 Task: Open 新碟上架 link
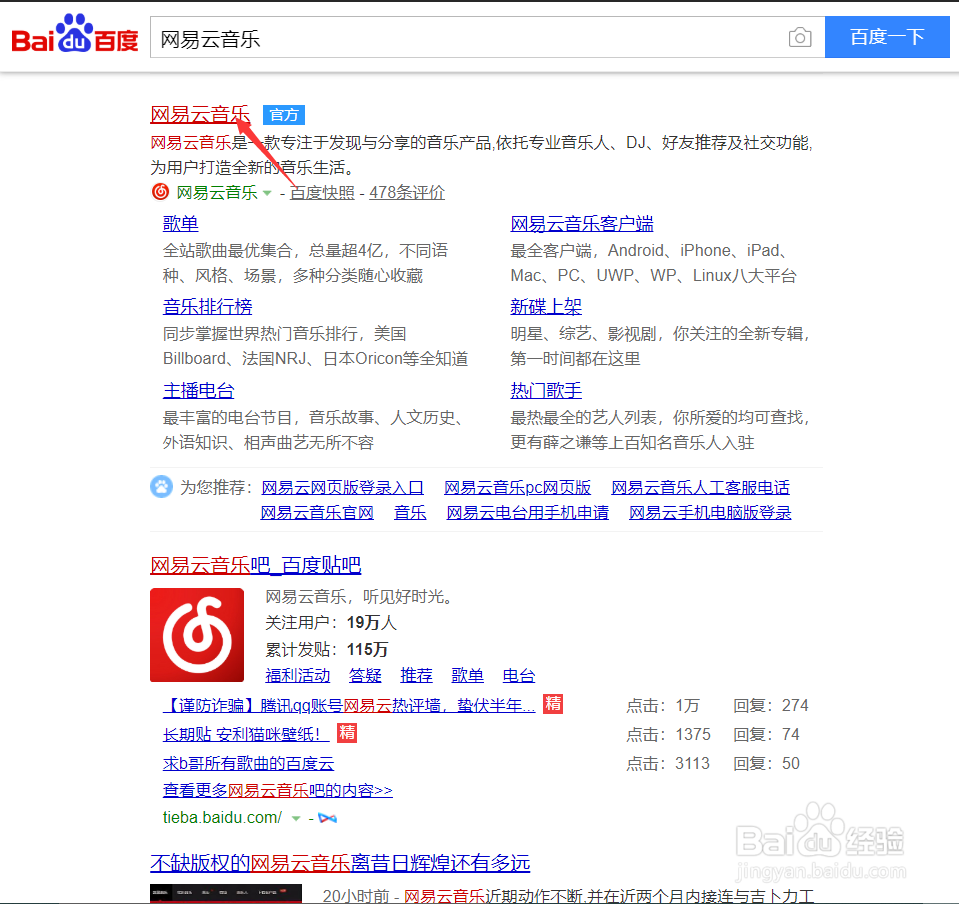[546, 306]
